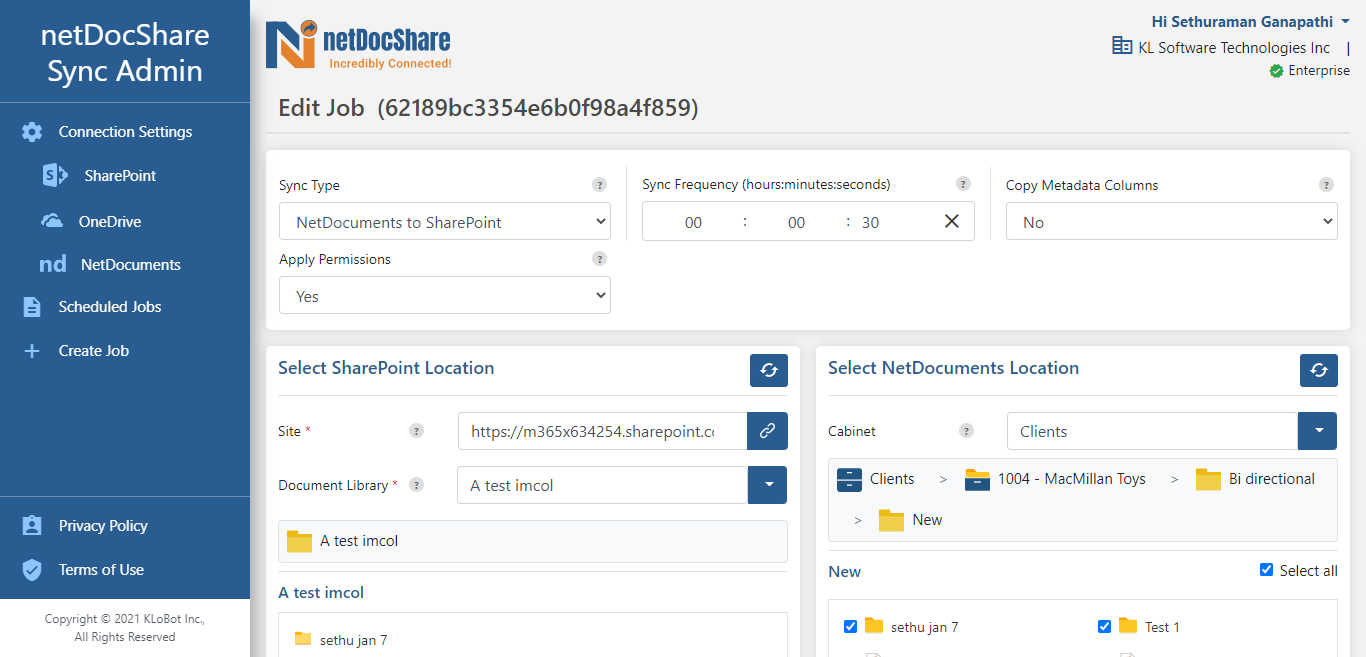Click Apply Permissions help question icon
The image size is (1366, 657).
coord(599,259)
